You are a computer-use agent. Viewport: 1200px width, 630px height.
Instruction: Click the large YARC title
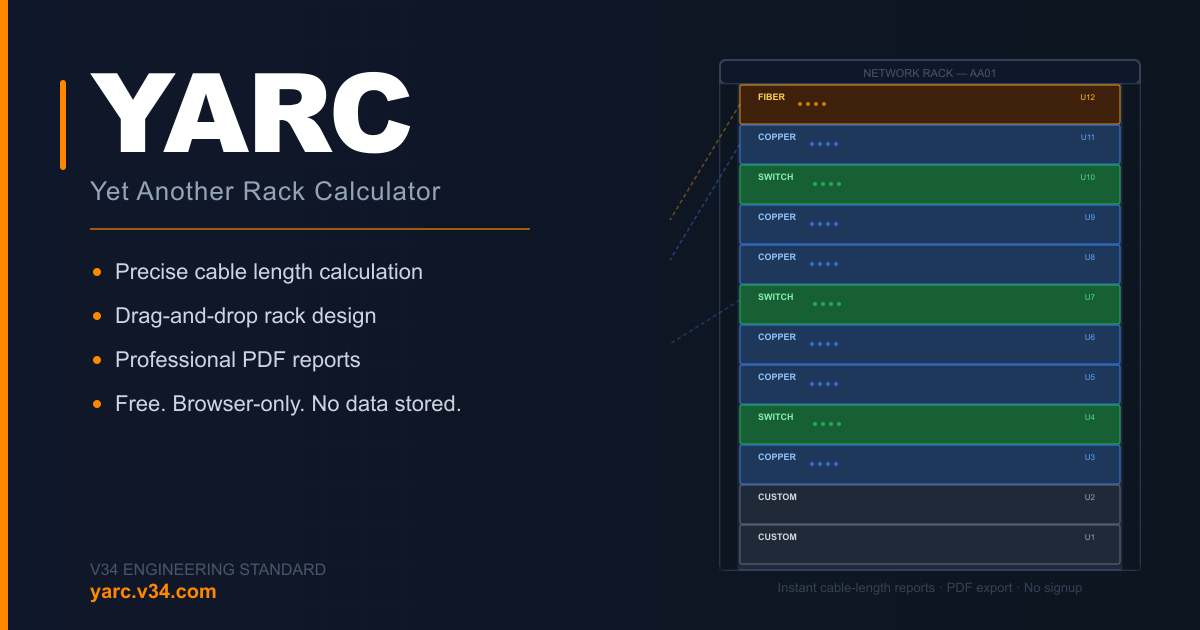pos(251,114)
